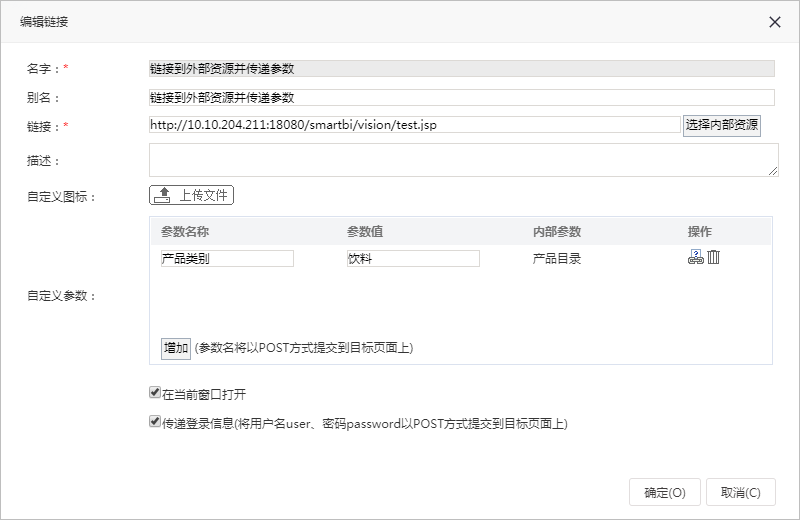Cancel with the 取消(C) button

(740, 492)
